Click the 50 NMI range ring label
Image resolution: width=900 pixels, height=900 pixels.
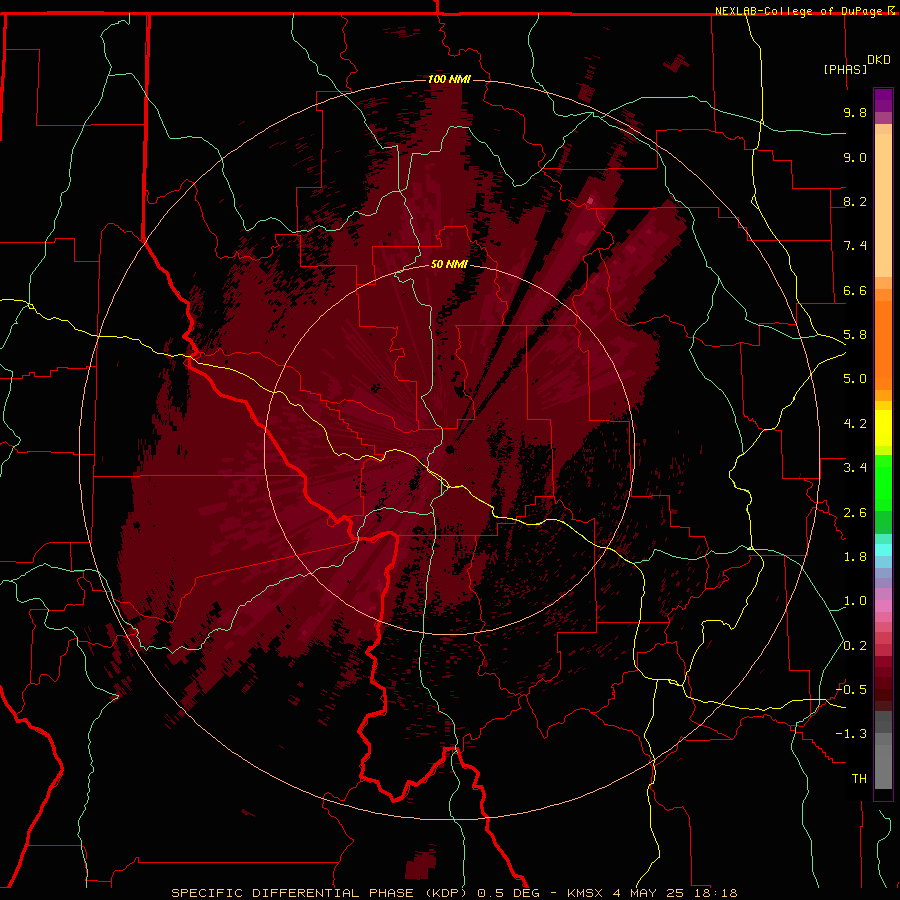[x=449, y=264]
